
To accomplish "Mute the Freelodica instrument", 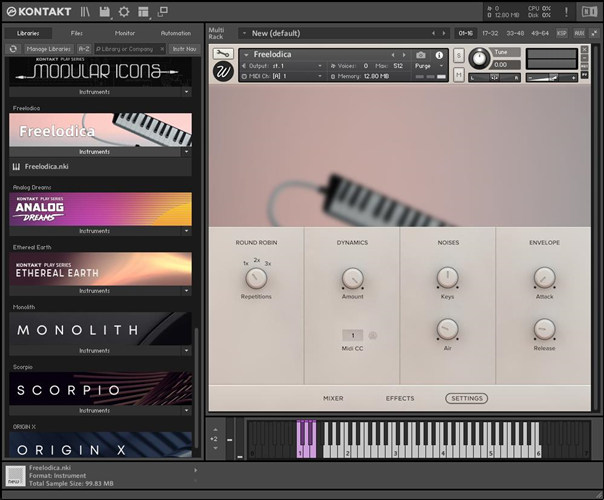I will (x=458, y=75).
